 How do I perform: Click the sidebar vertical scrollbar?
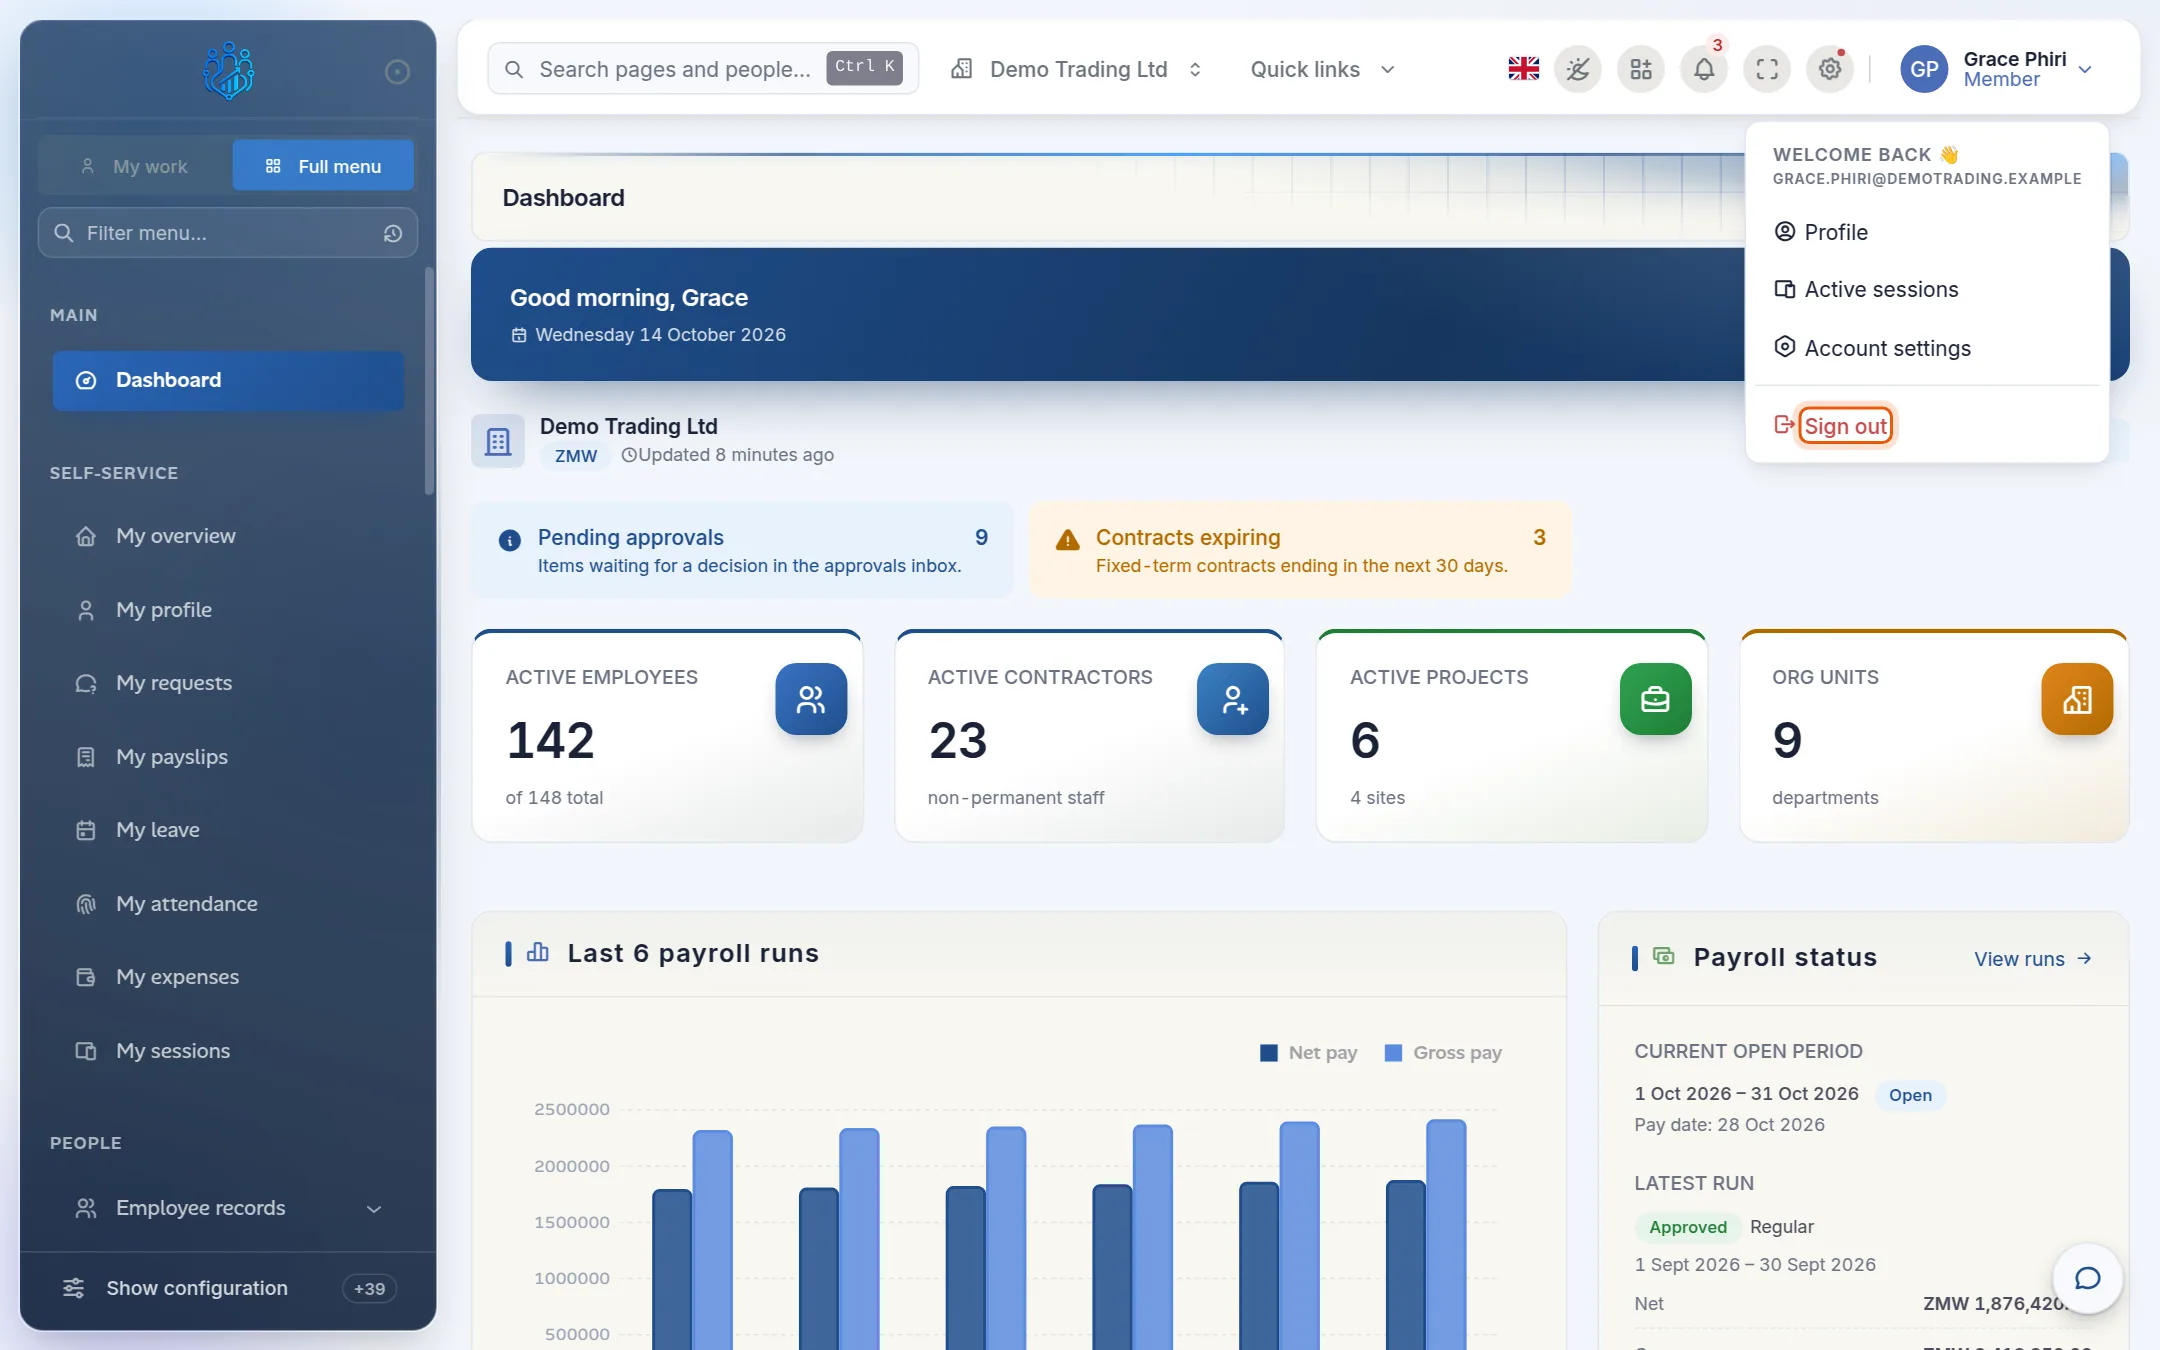click(x=429, y=380)
